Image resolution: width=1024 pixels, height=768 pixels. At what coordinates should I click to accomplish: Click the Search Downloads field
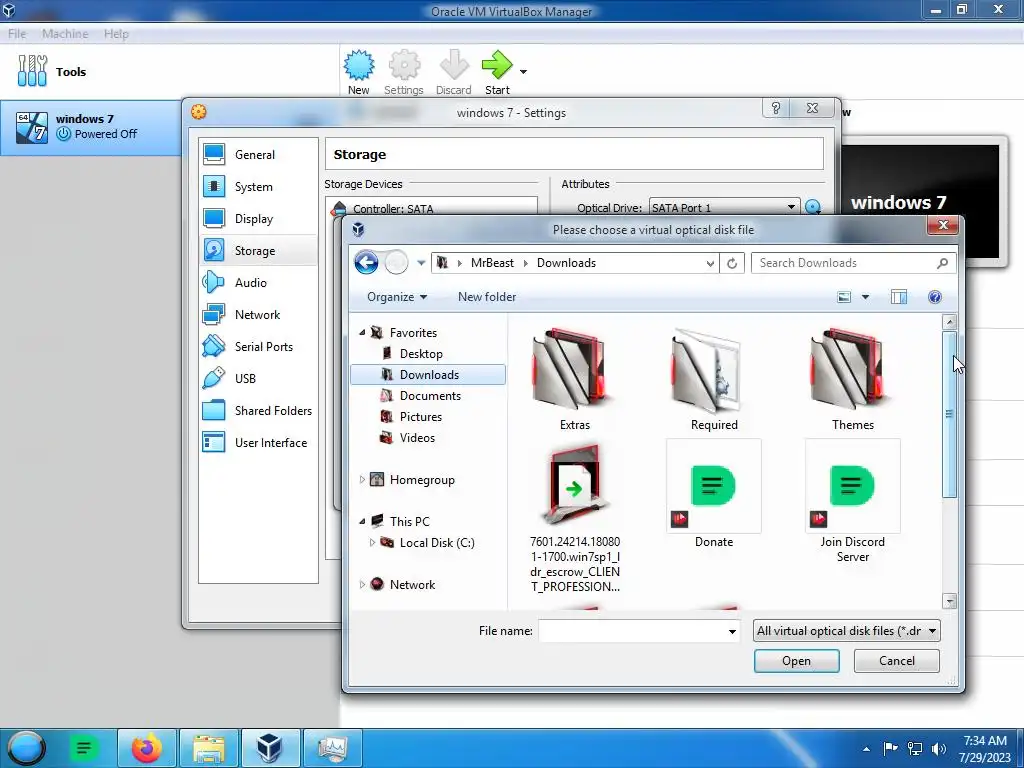854,263
